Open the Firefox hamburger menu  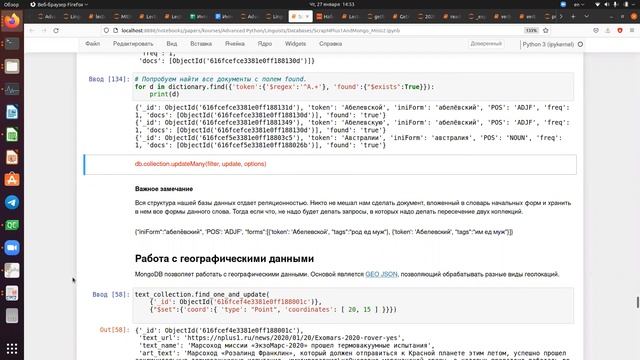point(632,31)
